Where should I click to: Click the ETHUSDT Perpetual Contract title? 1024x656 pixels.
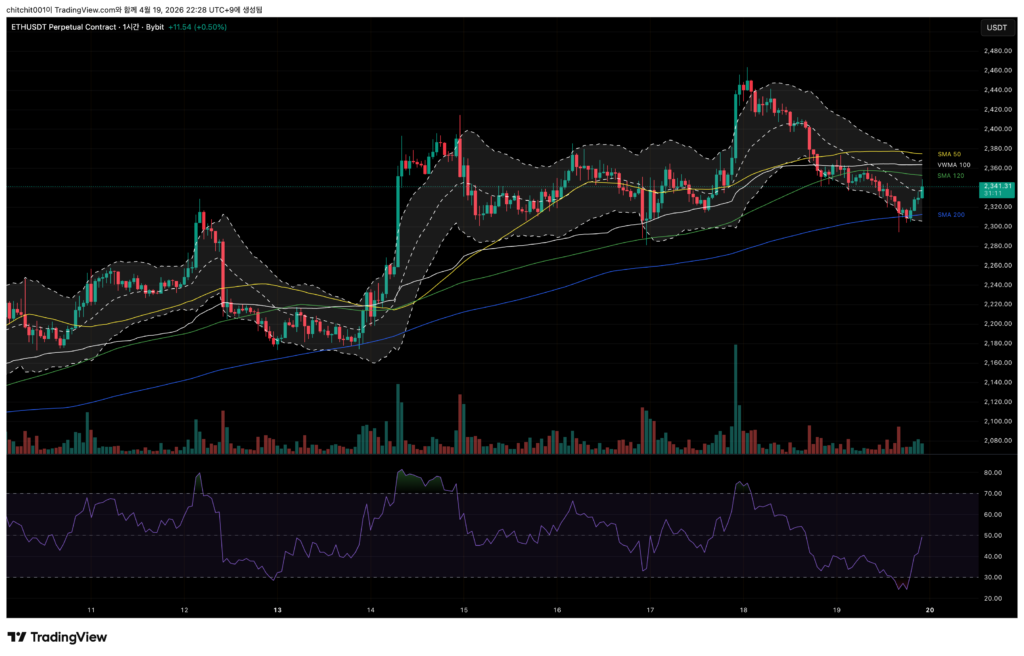(x=62, y=27)
